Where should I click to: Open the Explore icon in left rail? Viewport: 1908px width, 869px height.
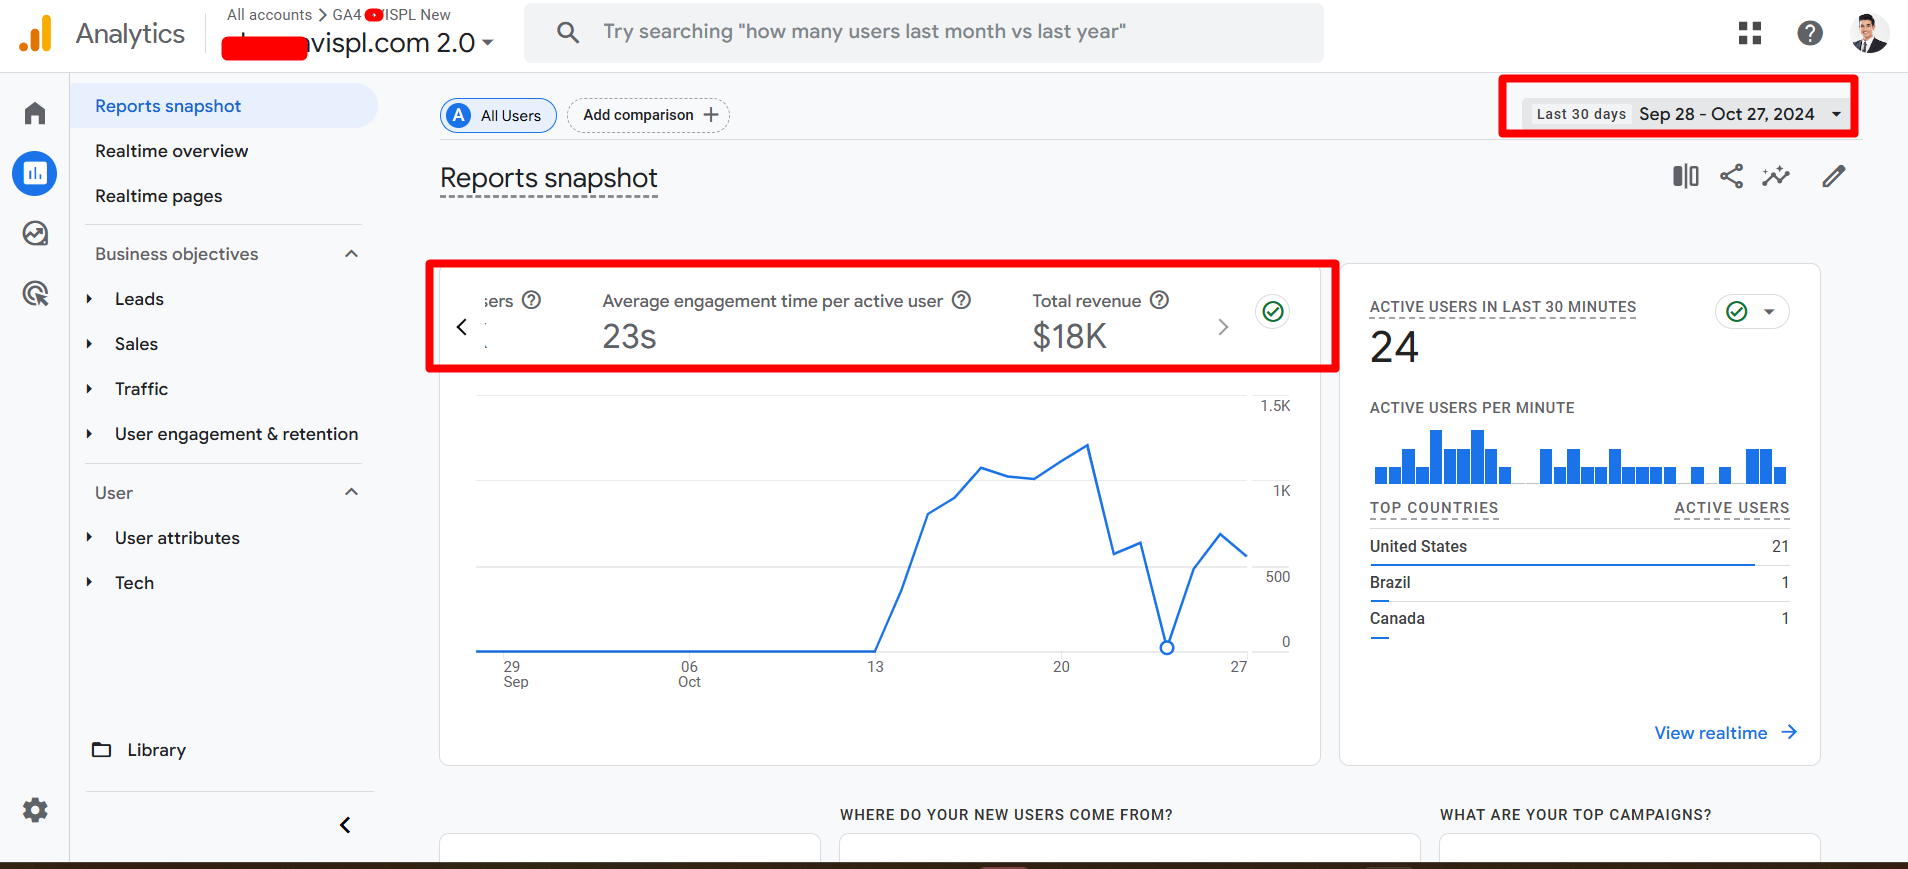35,233
